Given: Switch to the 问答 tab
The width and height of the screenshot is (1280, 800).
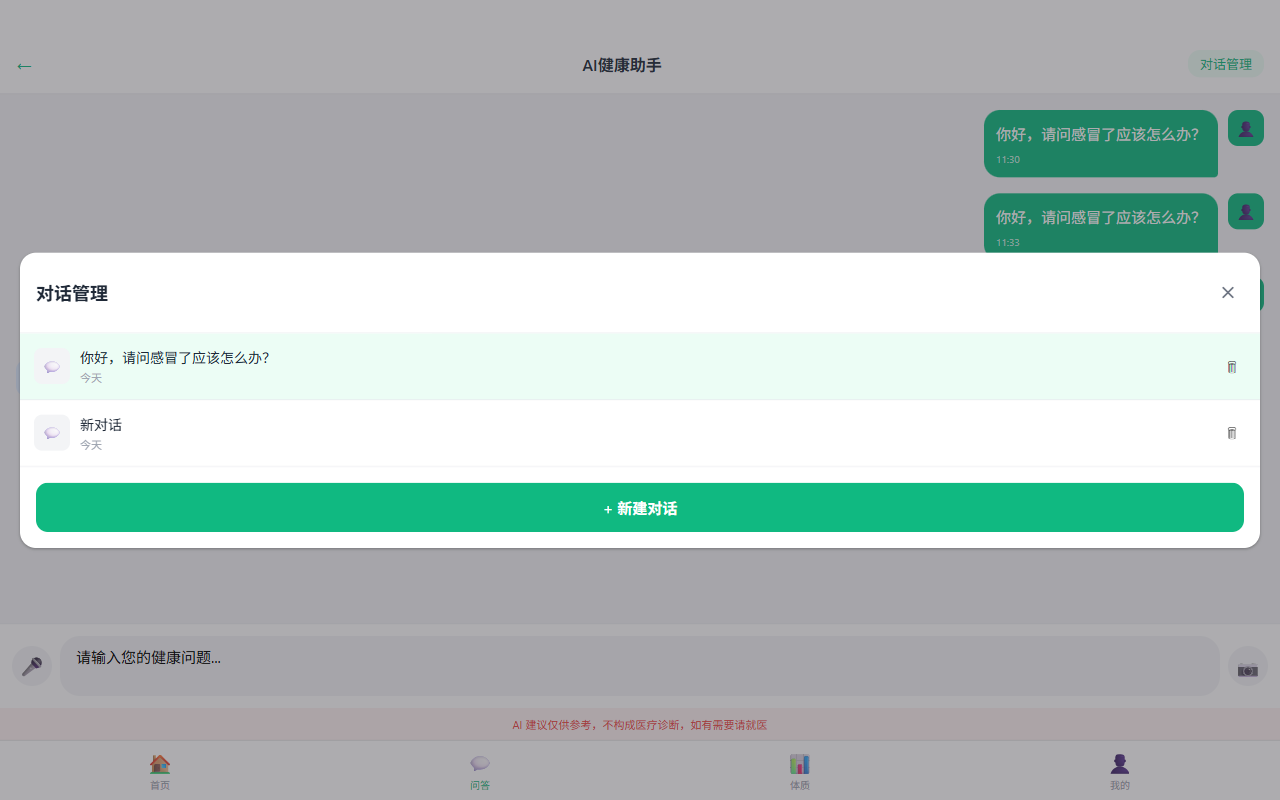Looking at the screenshot, I should click(x=480, y=771).
